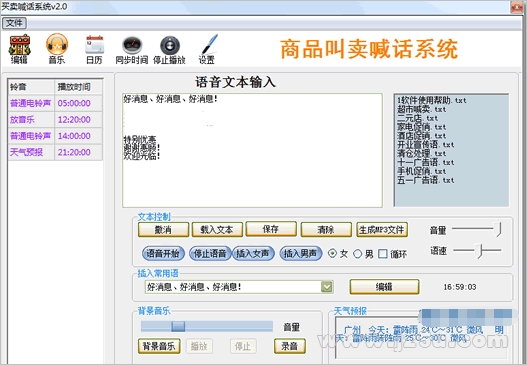This screenshot has height=365, width=527.
Task: Select the 12:20:00 time cell
Action: tap(78, 120)
